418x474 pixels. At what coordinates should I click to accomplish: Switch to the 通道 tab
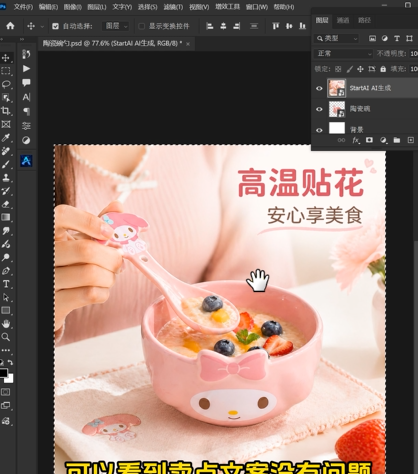coord(343,20)
